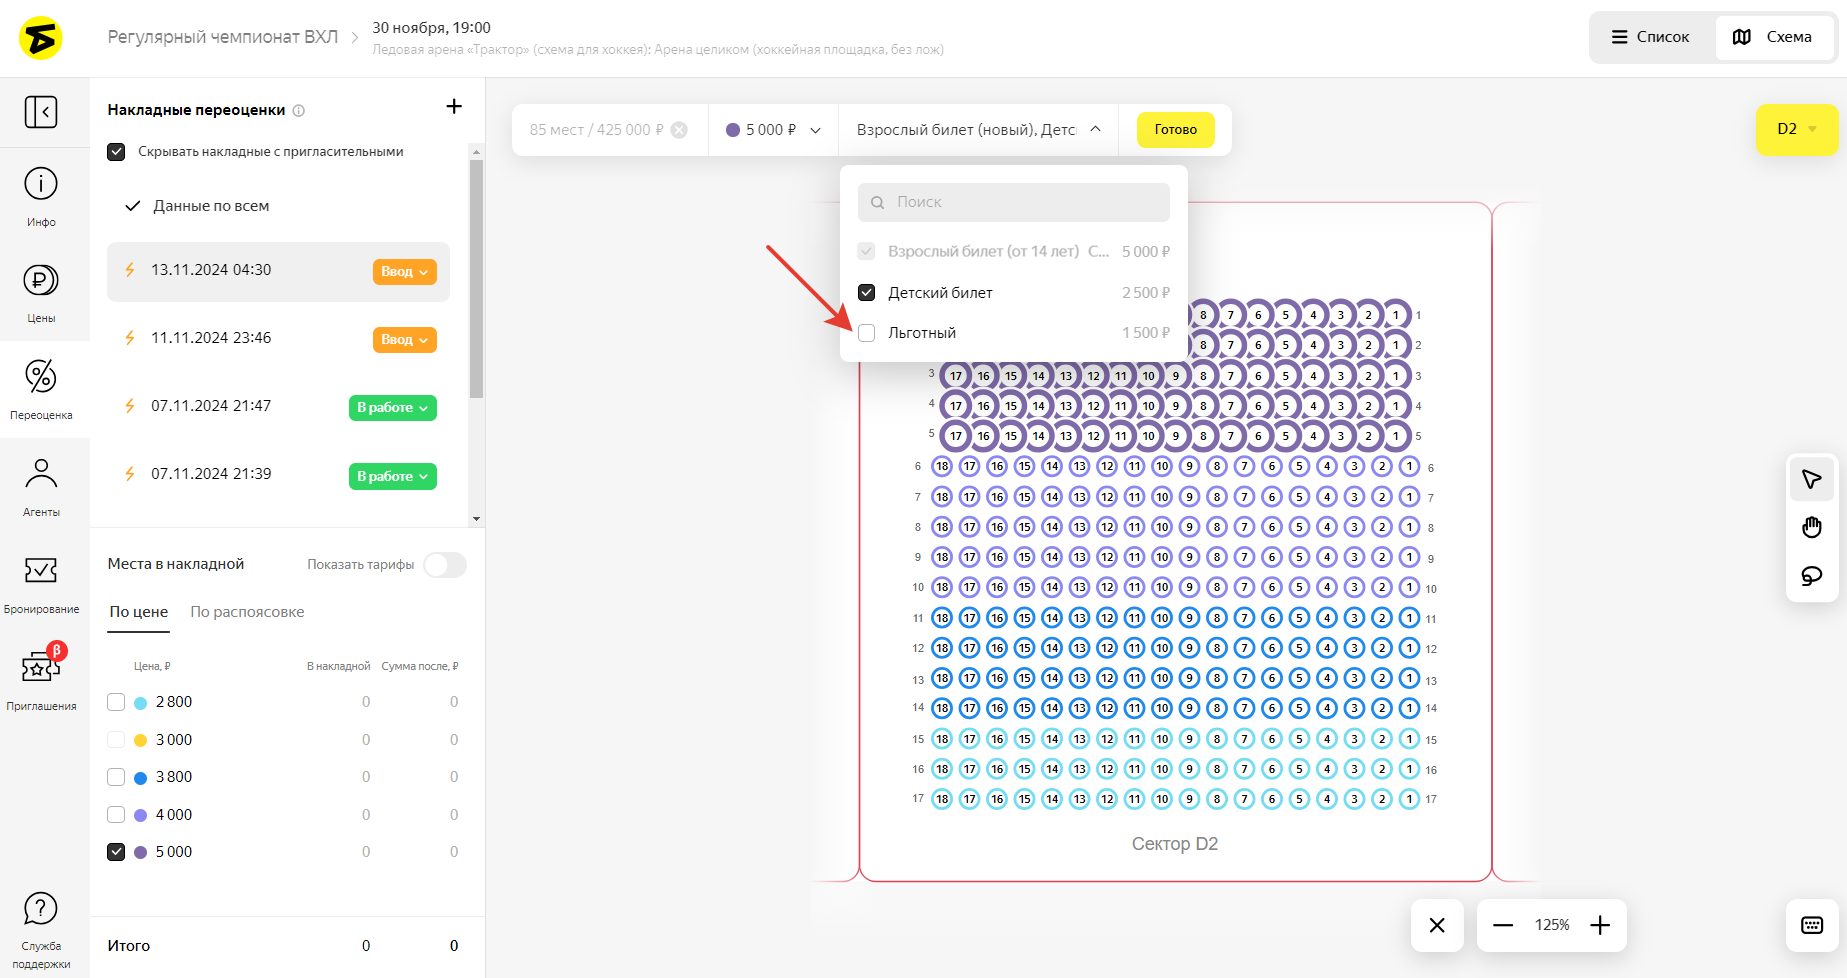
Task: Uncheck the Детский билет checkbox
Action: pos(867,293)
